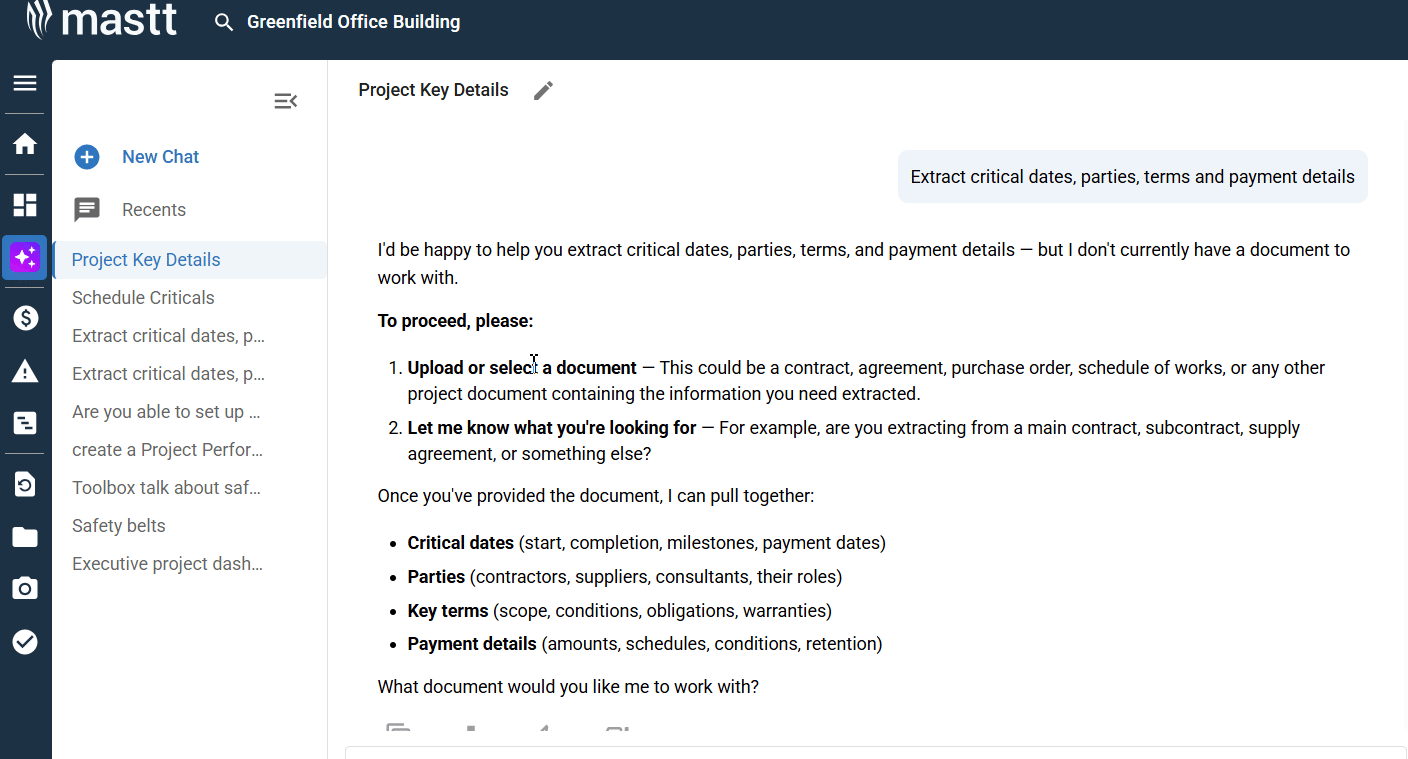This screenshot has width=1408, height=759.
Task: Open the dollar sign Cost icon
Action: pos(25,318)
